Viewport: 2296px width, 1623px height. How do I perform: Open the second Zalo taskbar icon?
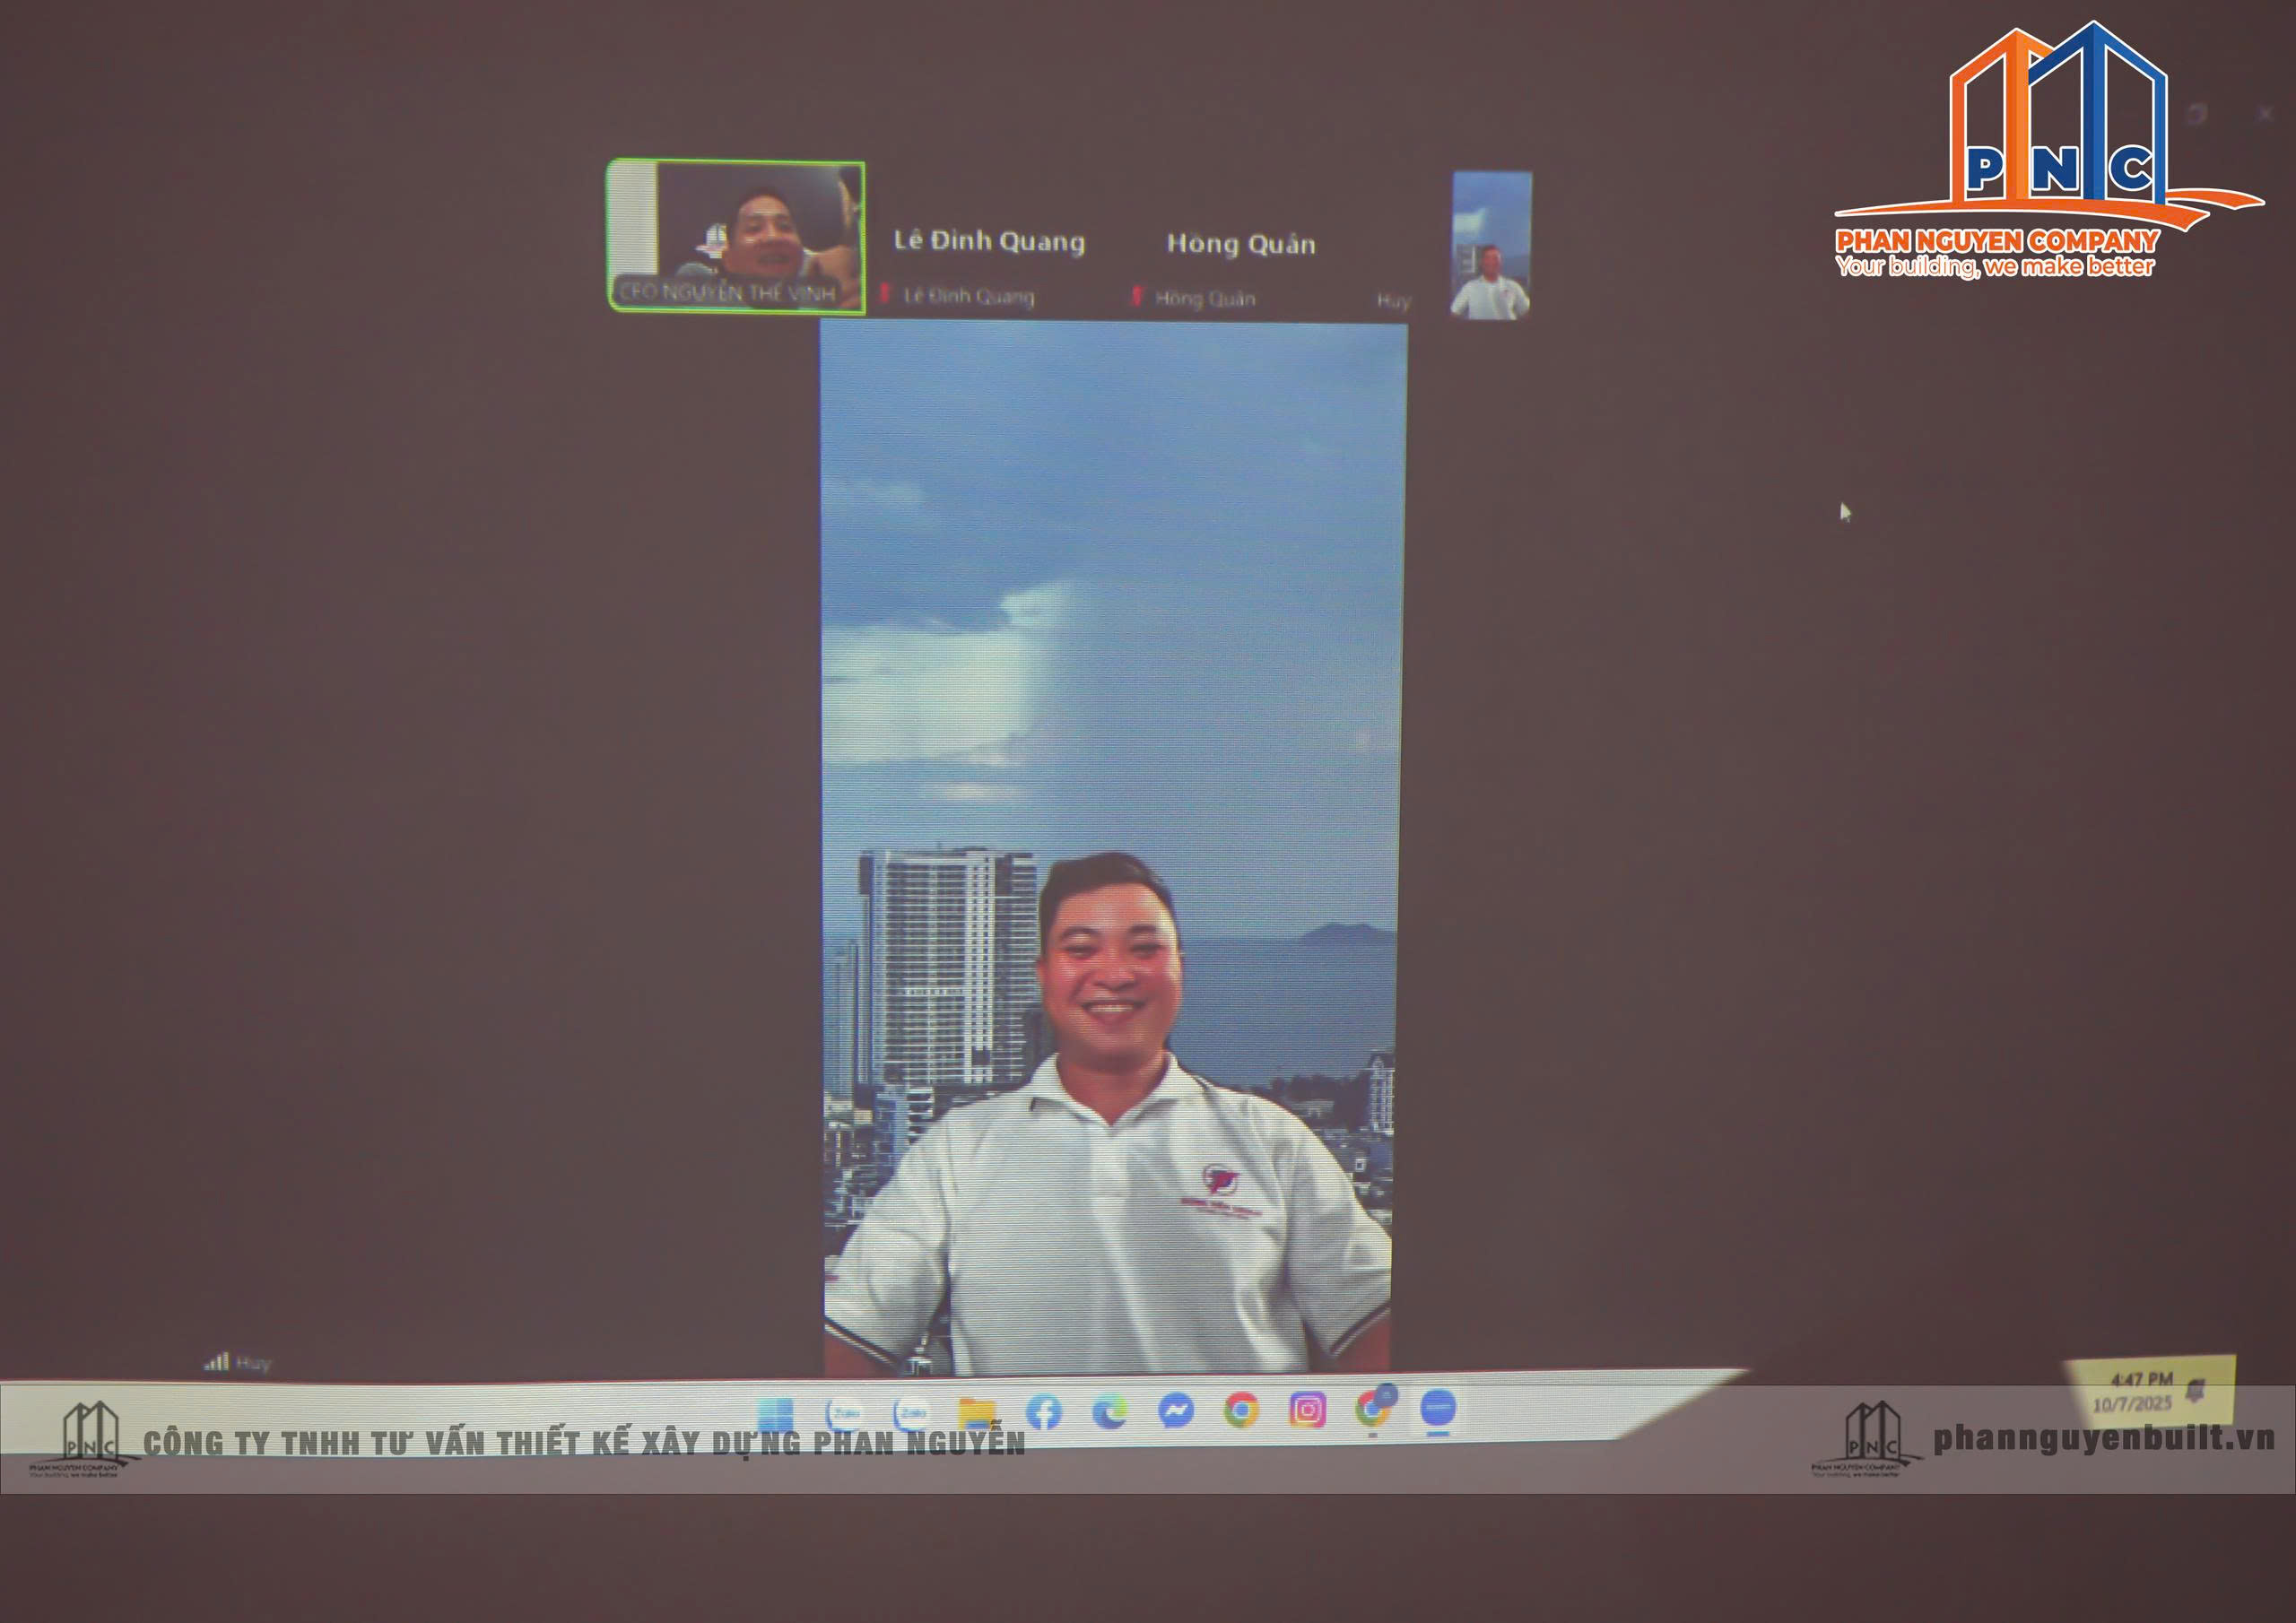(911, 1412)
